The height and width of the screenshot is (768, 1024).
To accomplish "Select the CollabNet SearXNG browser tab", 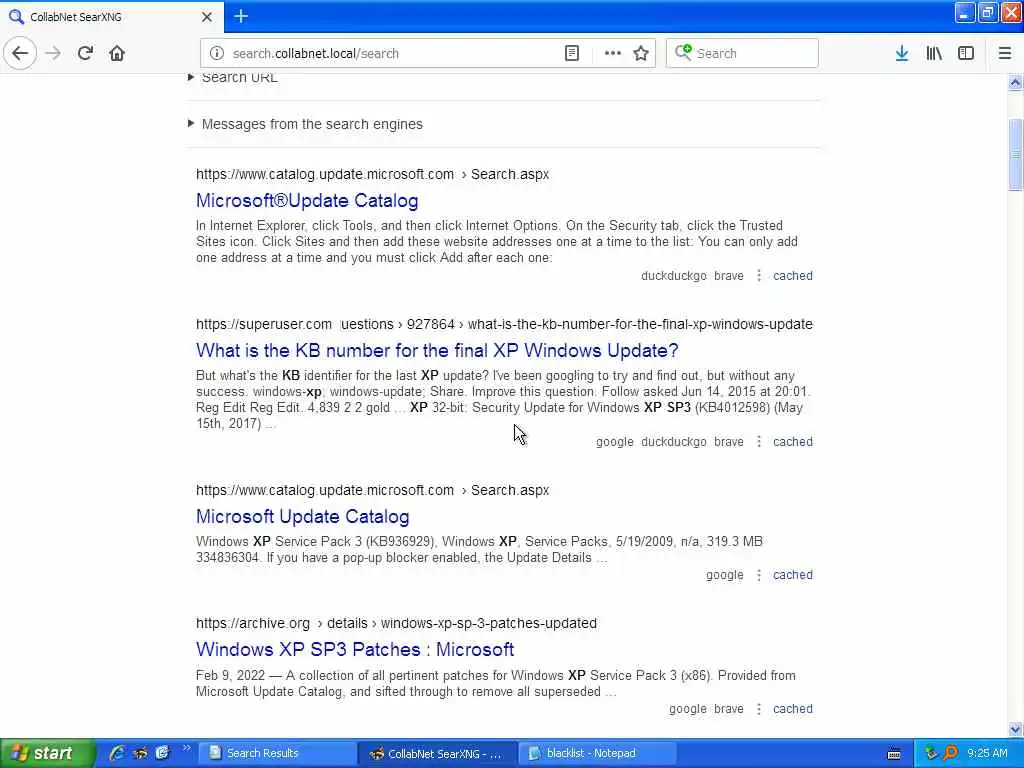I will 112,16.
